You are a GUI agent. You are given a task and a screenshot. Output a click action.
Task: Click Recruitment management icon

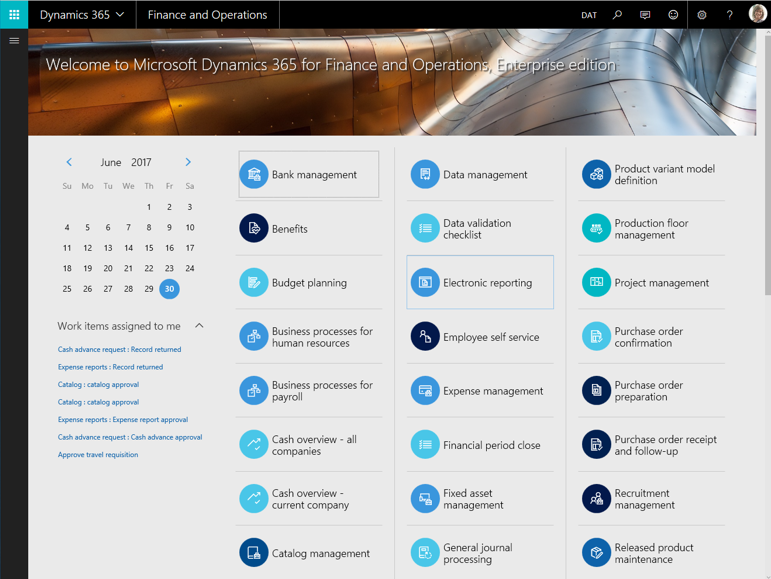pyautogui.click(x=596, y=498)
